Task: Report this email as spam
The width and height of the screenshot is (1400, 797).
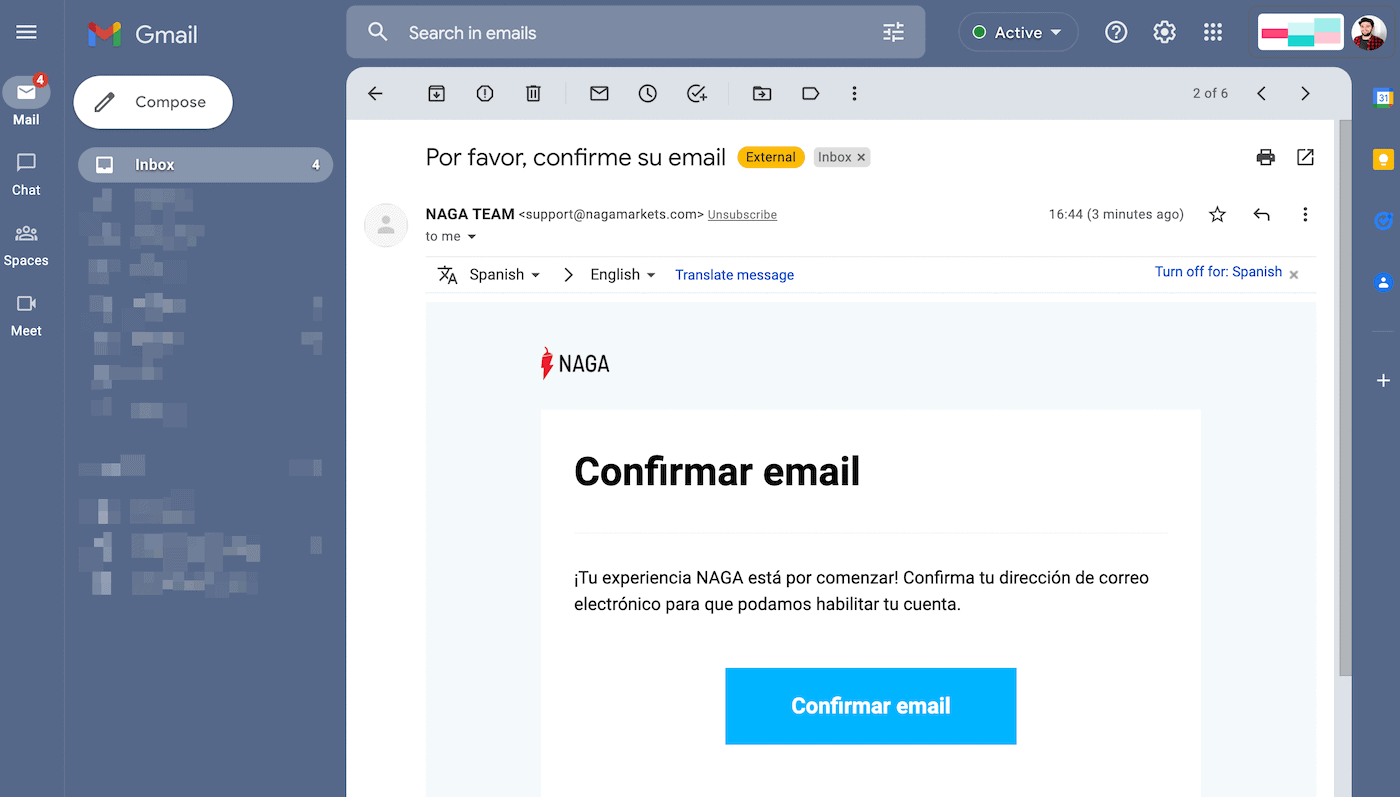Action: 485,93
